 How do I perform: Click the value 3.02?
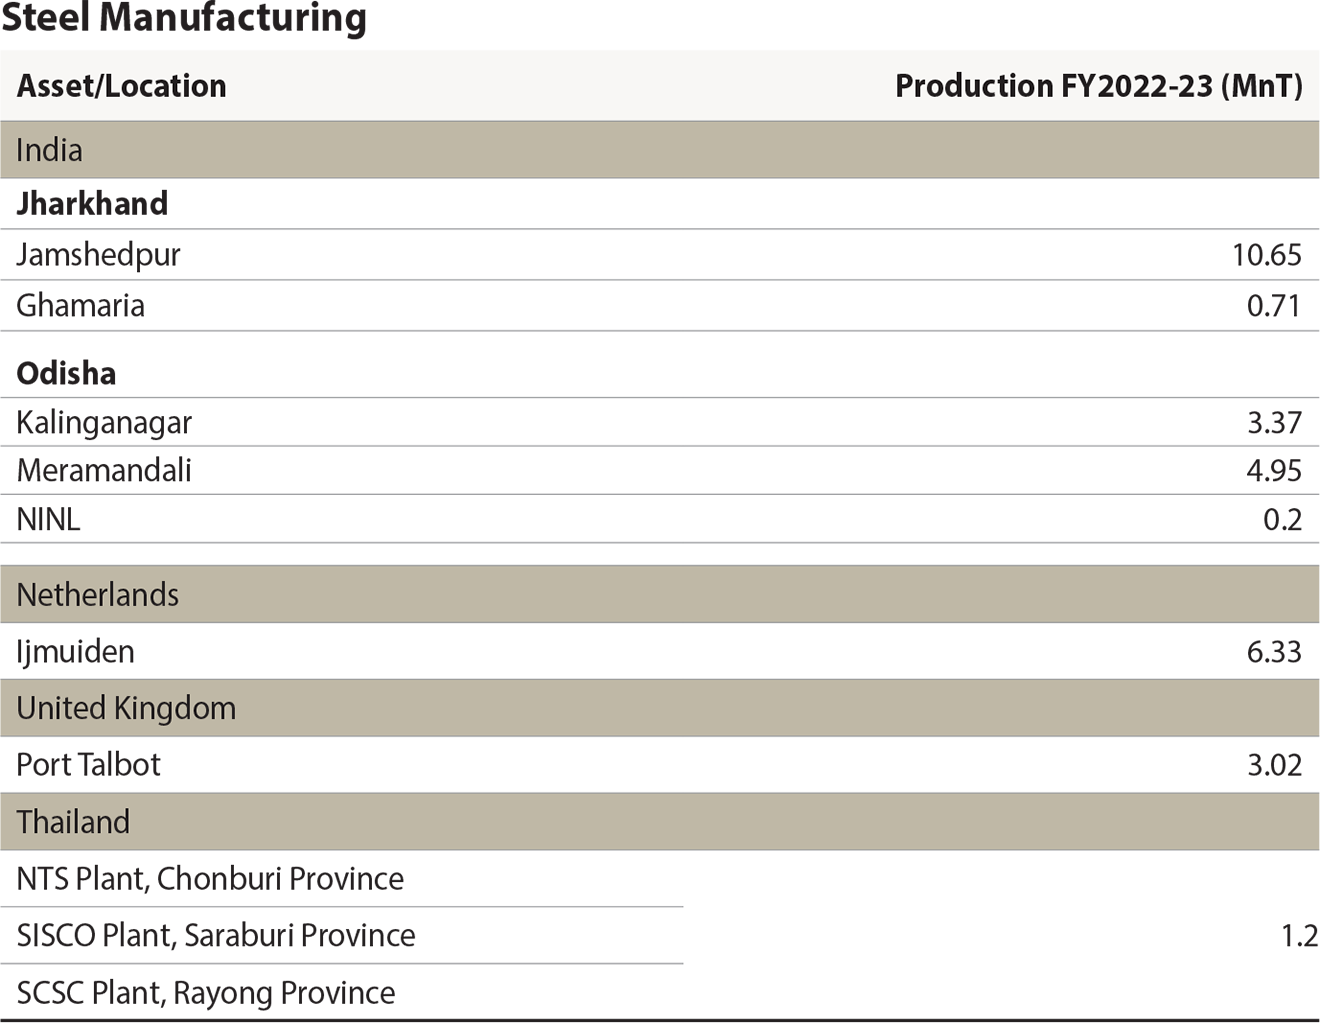coord(1274,765)
